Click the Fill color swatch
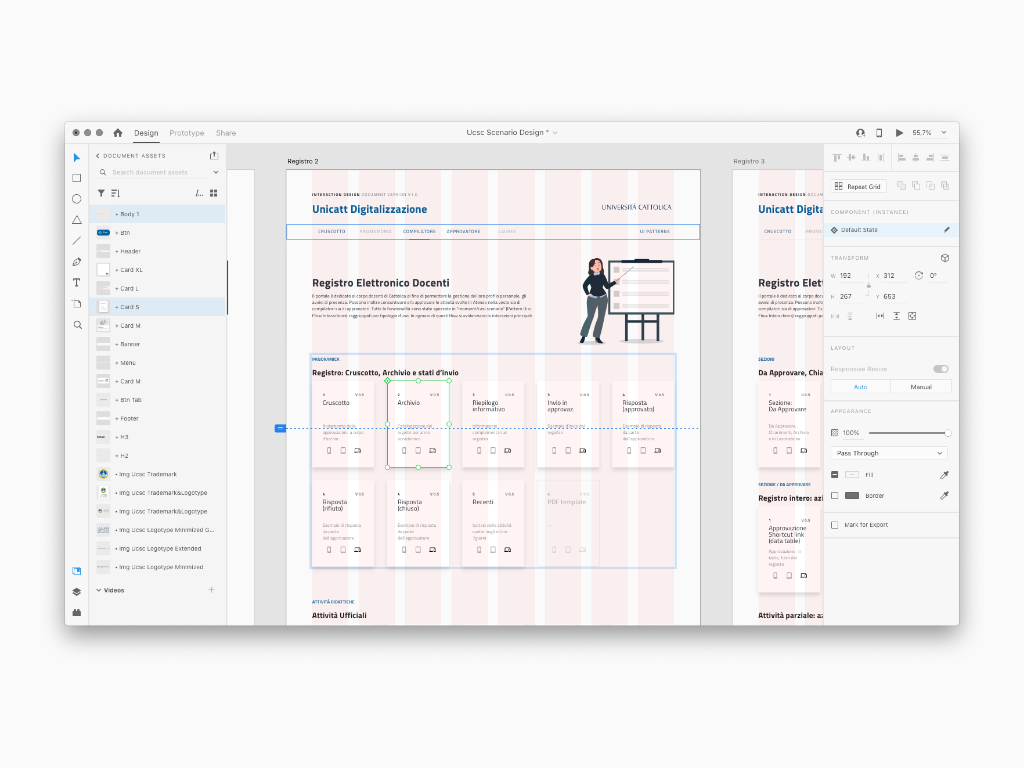1024x768 pixels. [852, 475]
